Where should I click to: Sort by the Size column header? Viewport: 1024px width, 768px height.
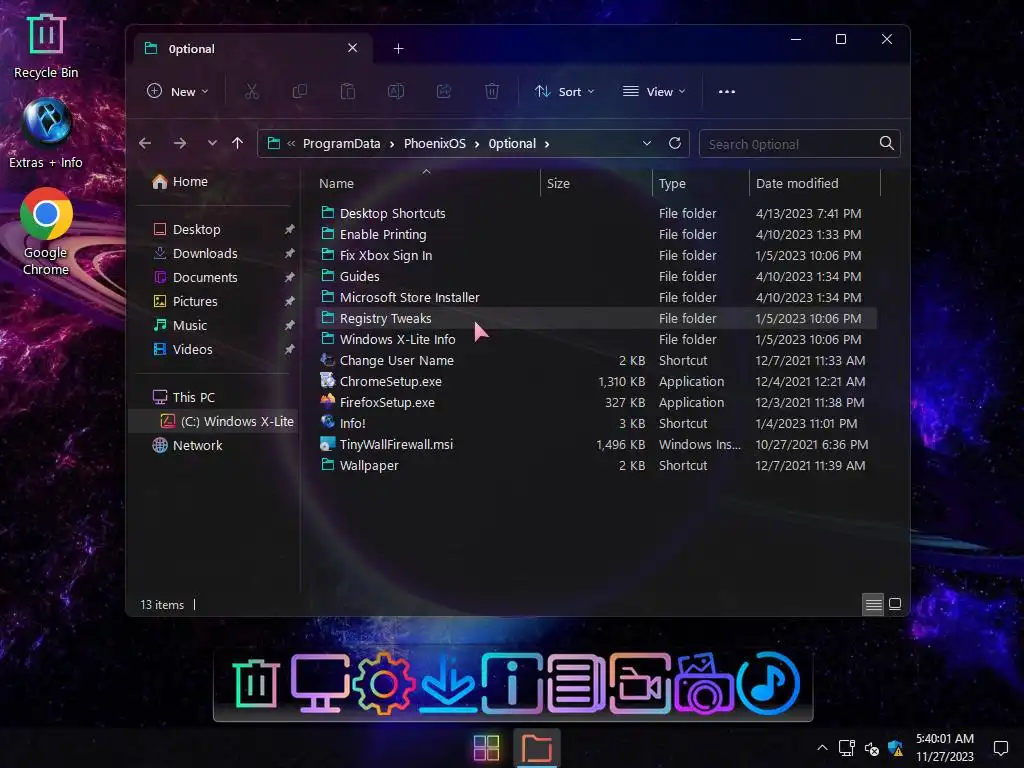596,184
